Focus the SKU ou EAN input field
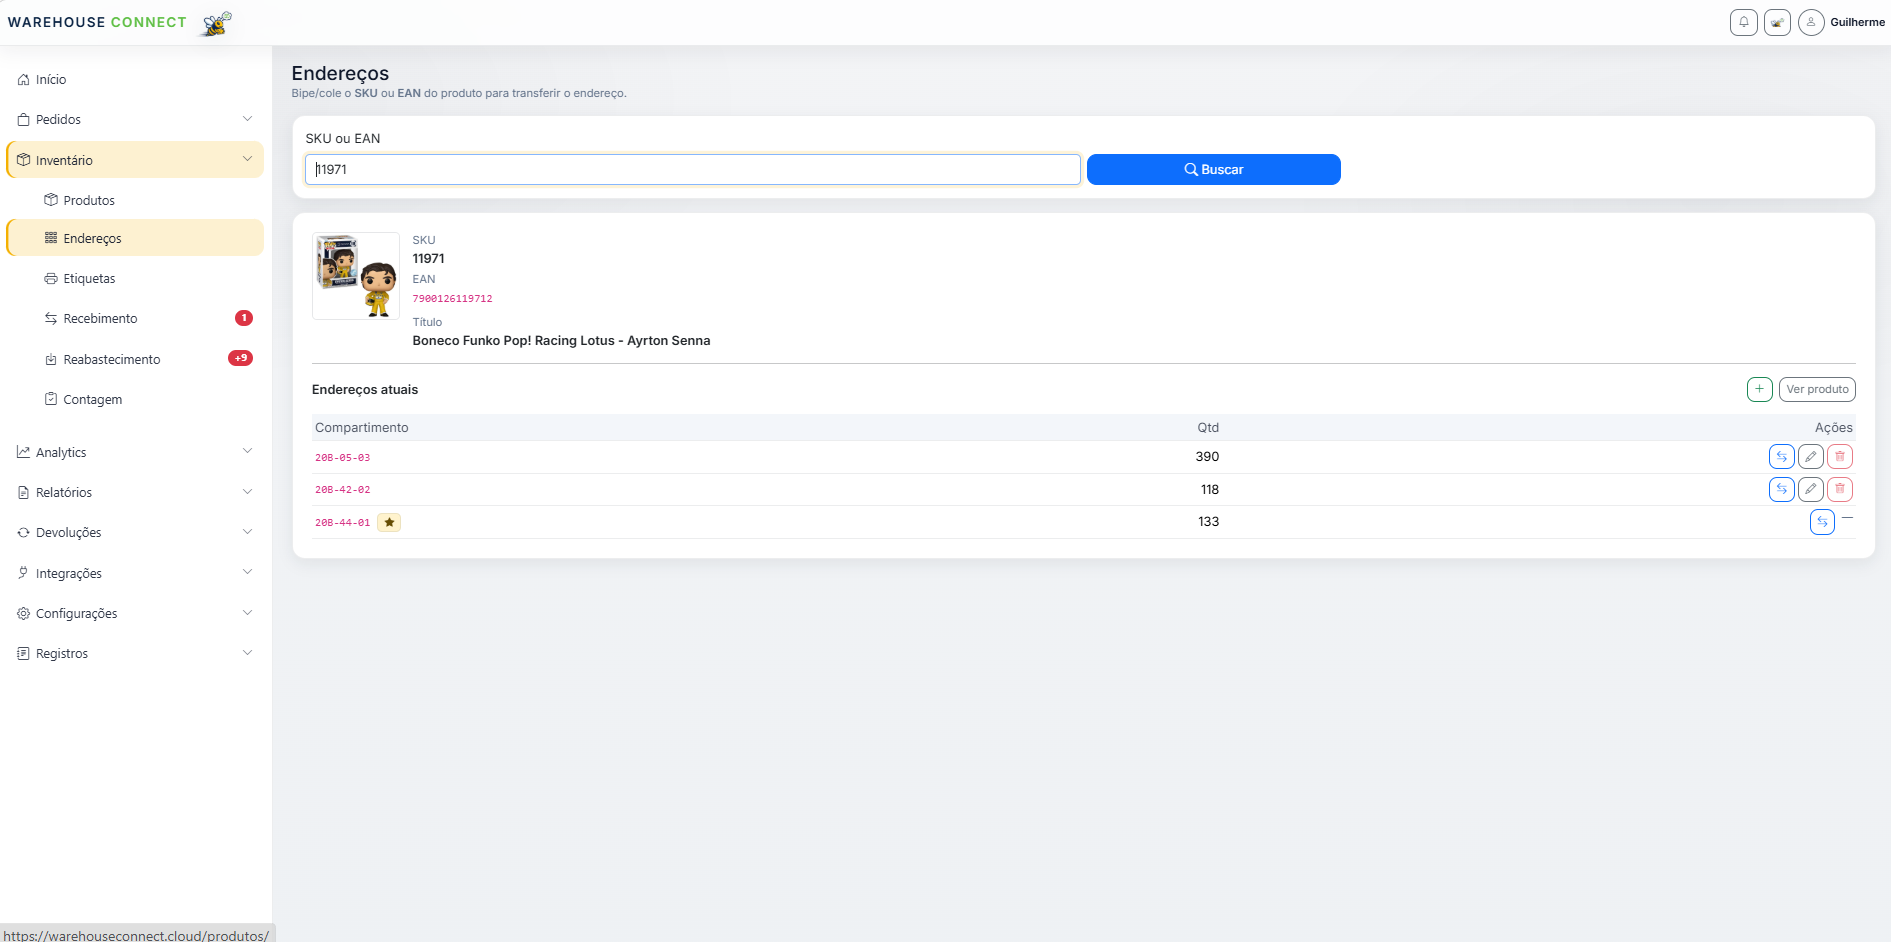This screenshot has height=942, width=1891. tap(692, 169)
